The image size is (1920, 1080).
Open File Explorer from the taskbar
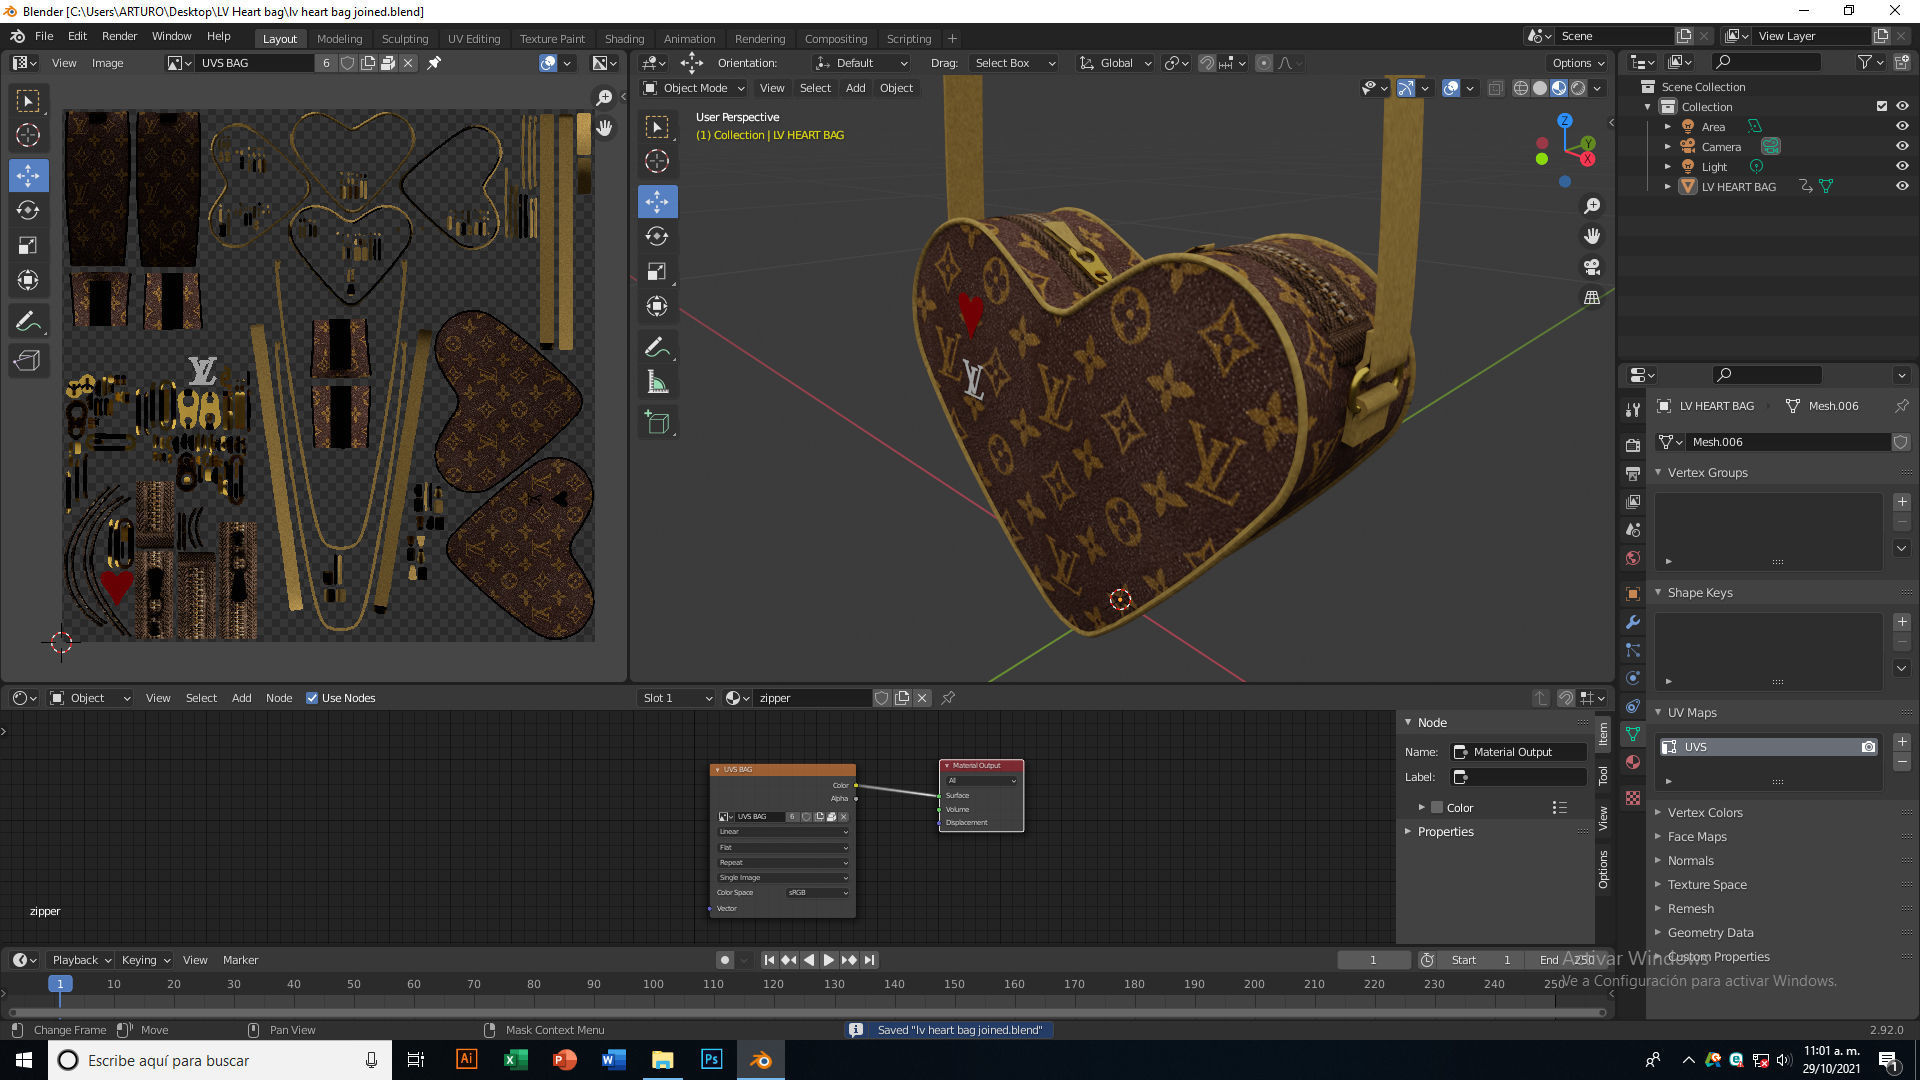point(662,1060)
